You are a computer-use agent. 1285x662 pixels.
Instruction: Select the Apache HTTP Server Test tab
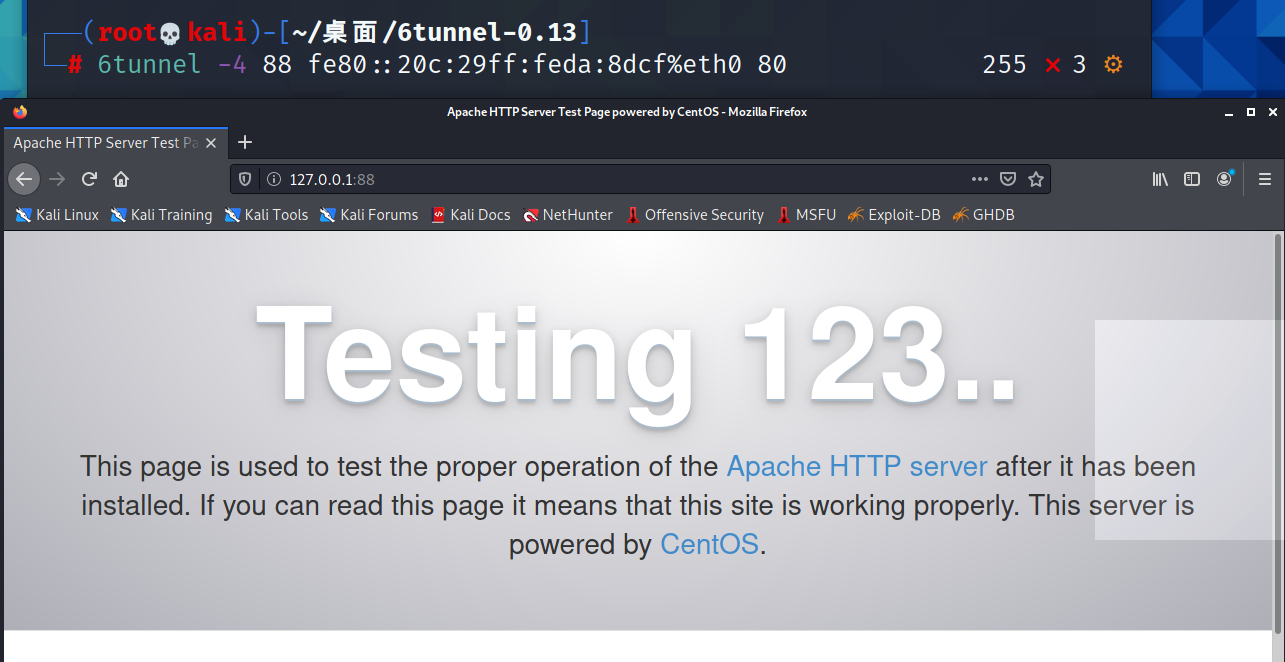[x=105, y=143]
